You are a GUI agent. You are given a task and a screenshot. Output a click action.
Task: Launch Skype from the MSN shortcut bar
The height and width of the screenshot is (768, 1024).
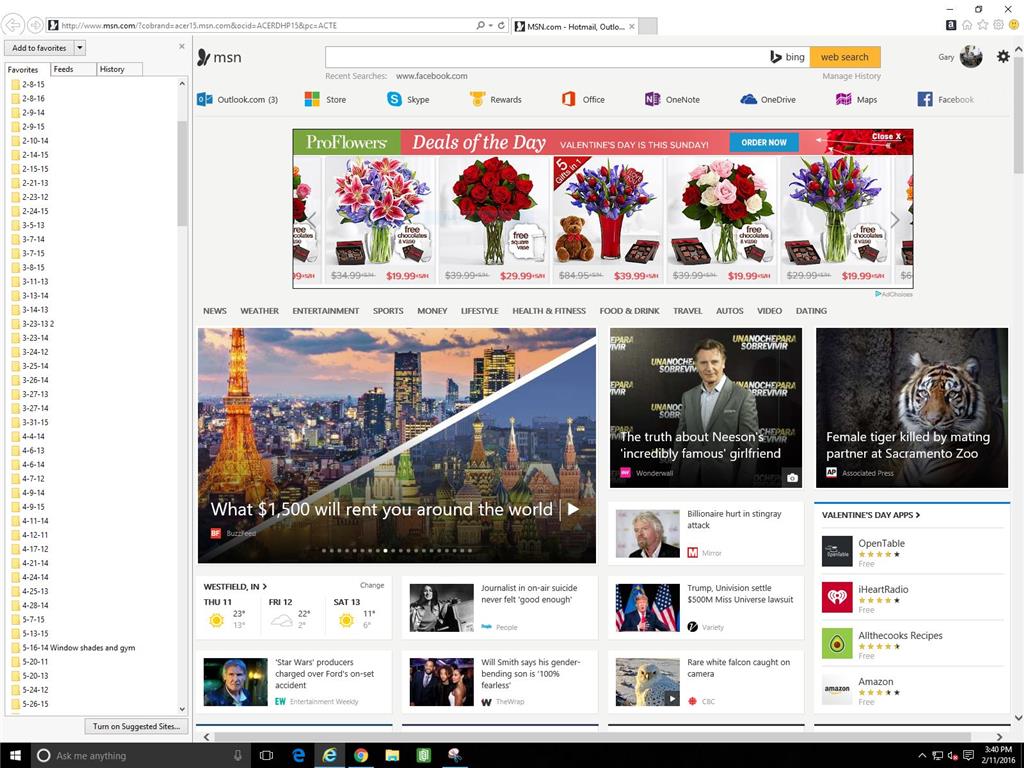(x=394, y=99)
